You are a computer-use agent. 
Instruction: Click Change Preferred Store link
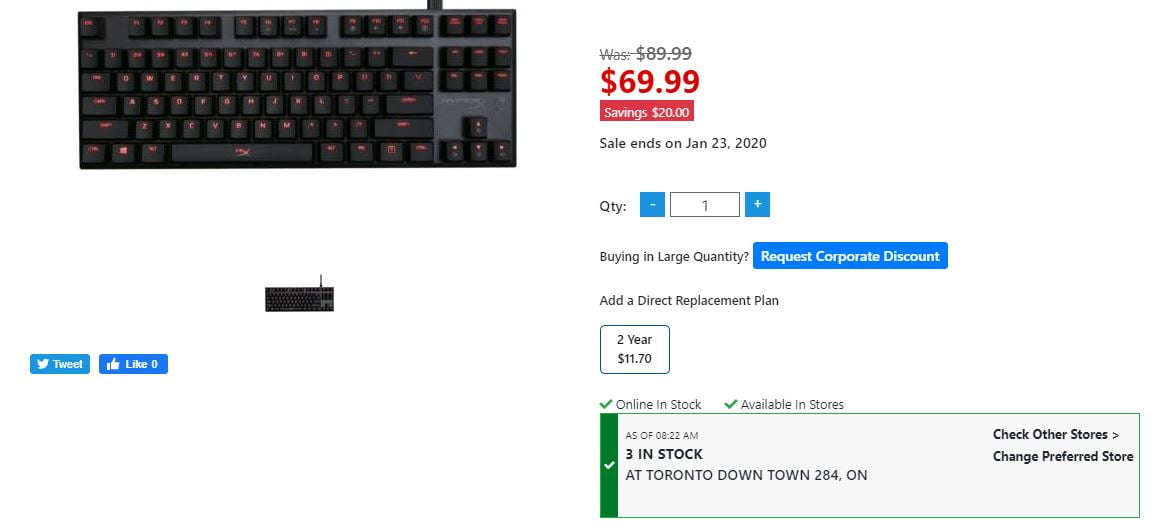(1063, 457)
